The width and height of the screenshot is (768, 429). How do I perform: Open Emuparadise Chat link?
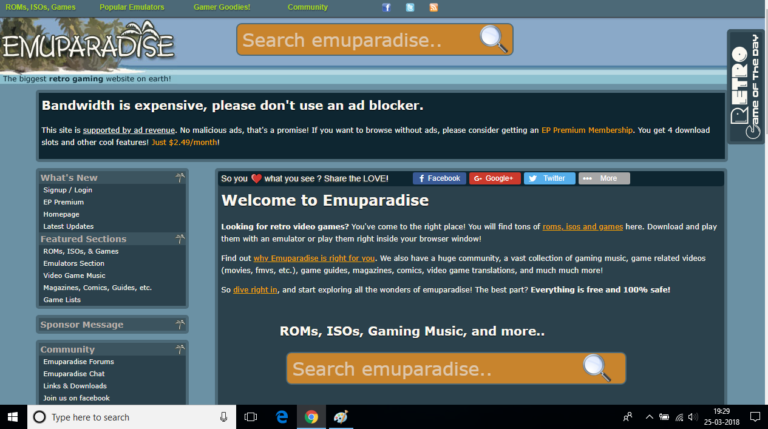tap(73, 374)
